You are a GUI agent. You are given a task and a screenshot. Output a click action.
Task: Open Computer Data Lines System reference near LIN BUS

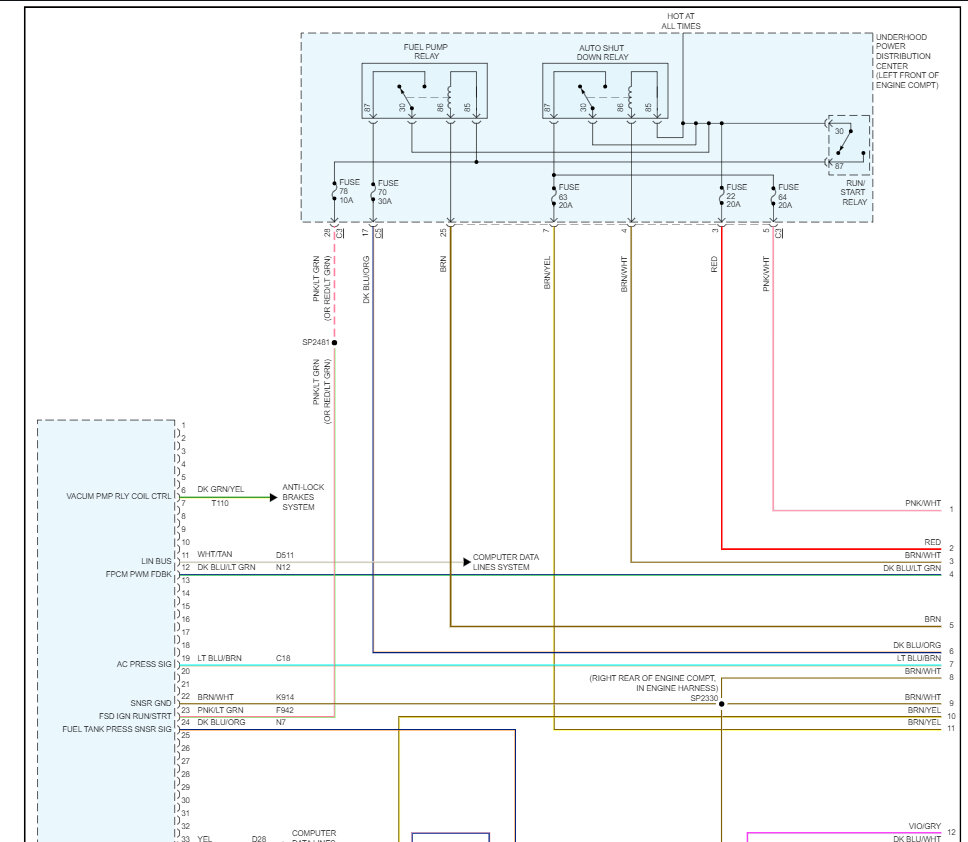[505, 562]
